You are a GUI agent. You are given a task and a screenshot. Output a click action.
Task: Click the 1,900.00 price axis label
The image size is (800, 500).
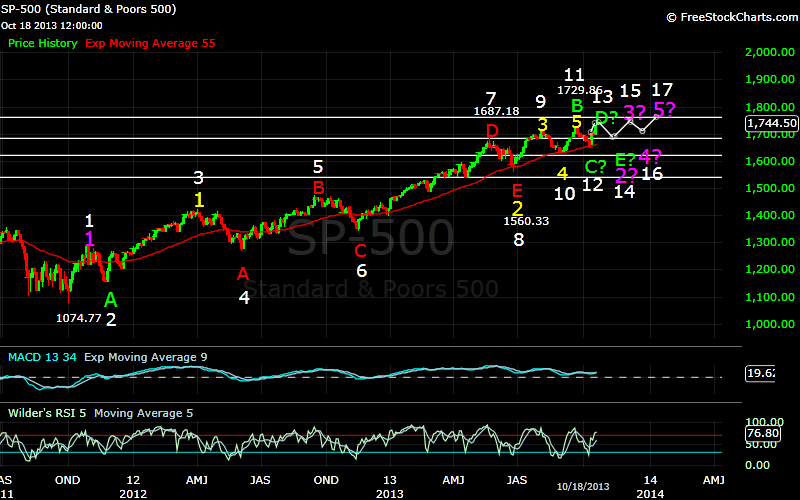pyautogui.click(x=770, y=79)
